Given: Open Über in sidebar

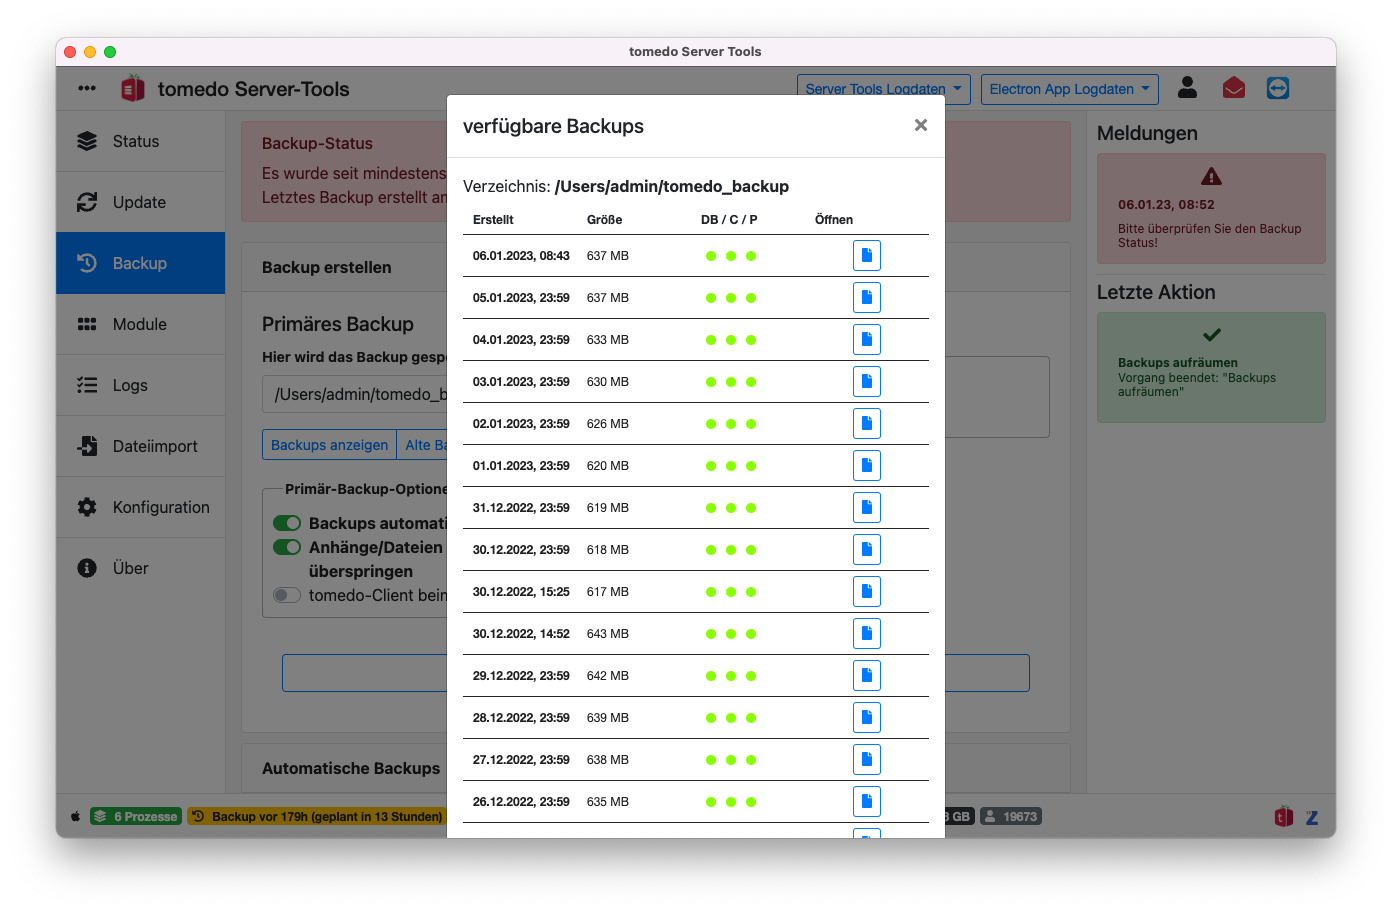Looking at the screenshot, I should (140, 568).
